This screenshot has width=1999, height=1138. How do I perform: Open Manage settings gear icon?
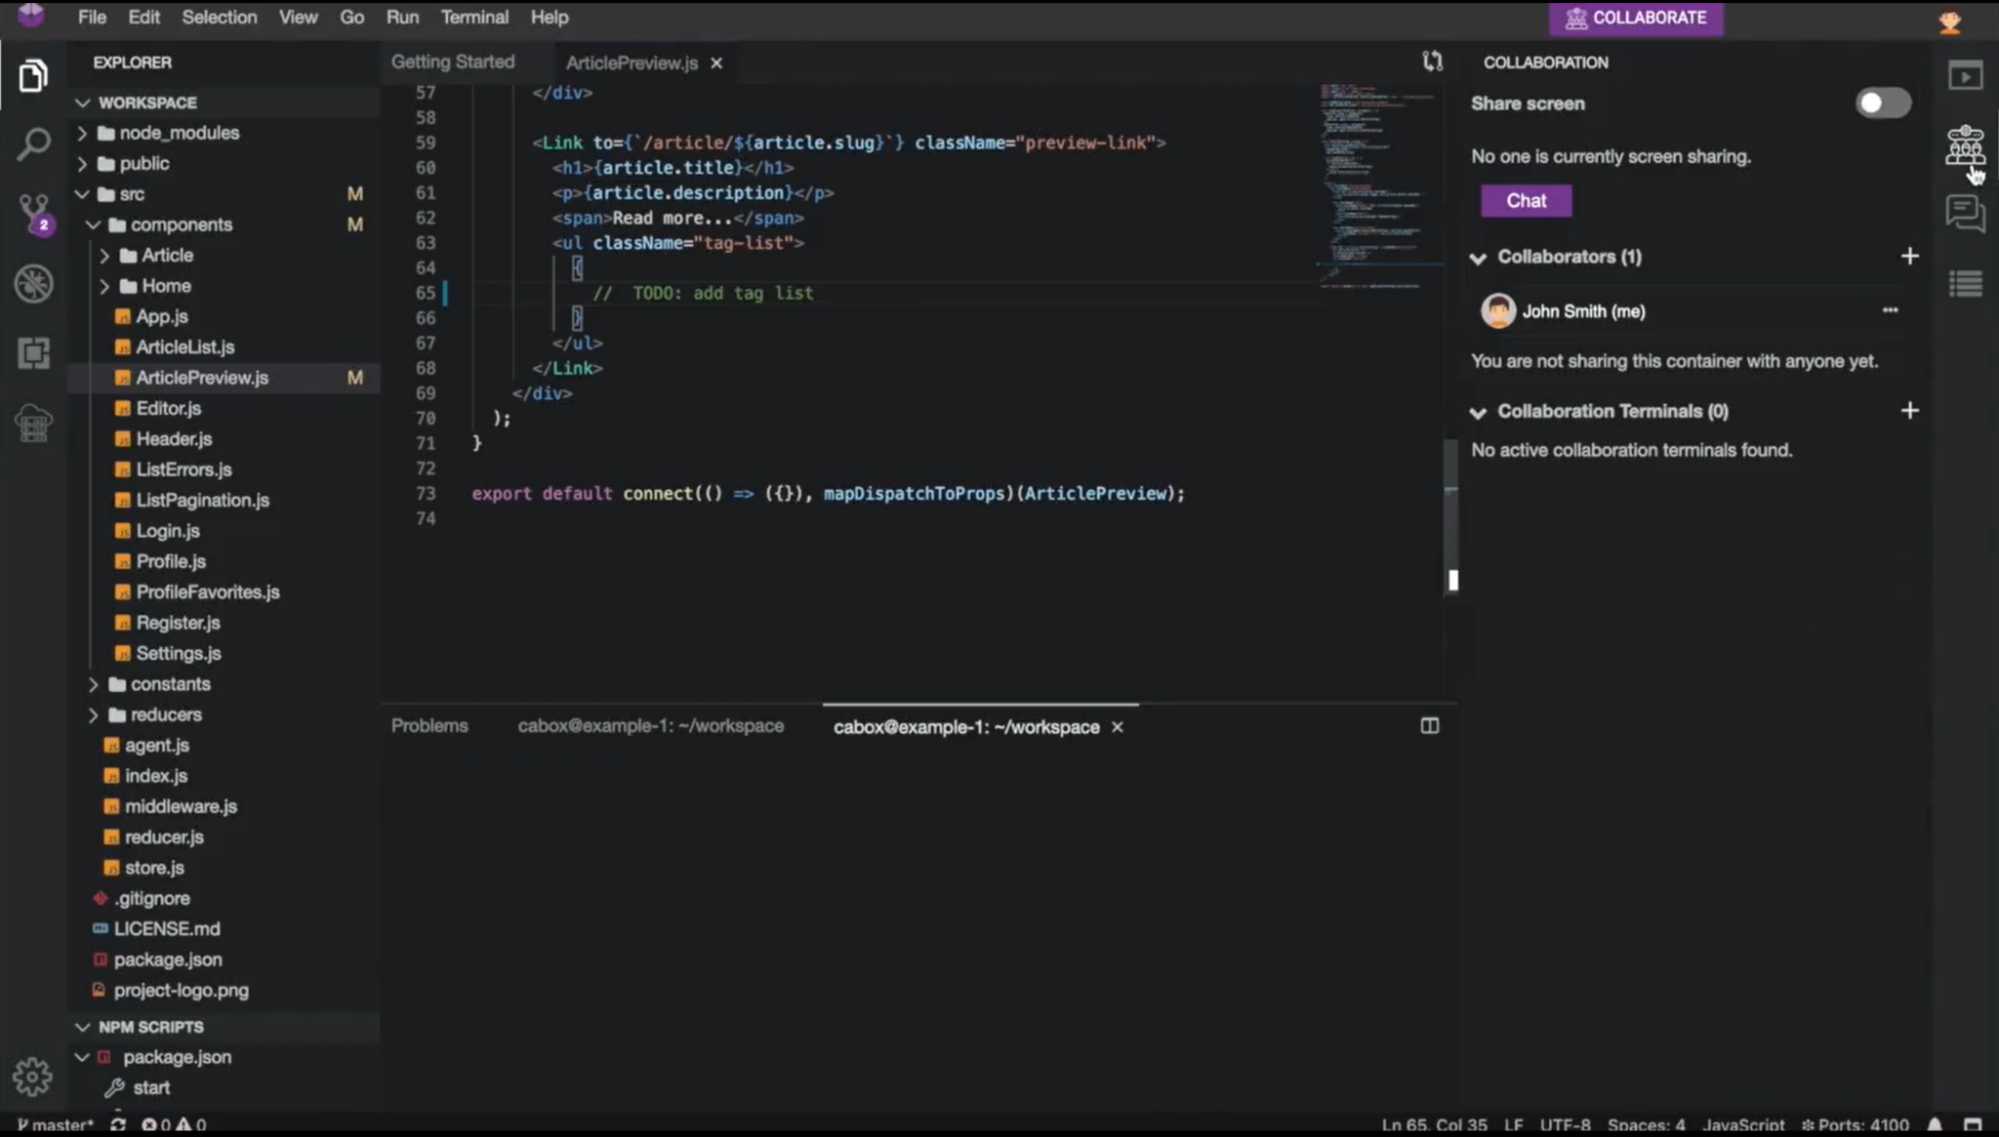click(x=32, y=1076)
